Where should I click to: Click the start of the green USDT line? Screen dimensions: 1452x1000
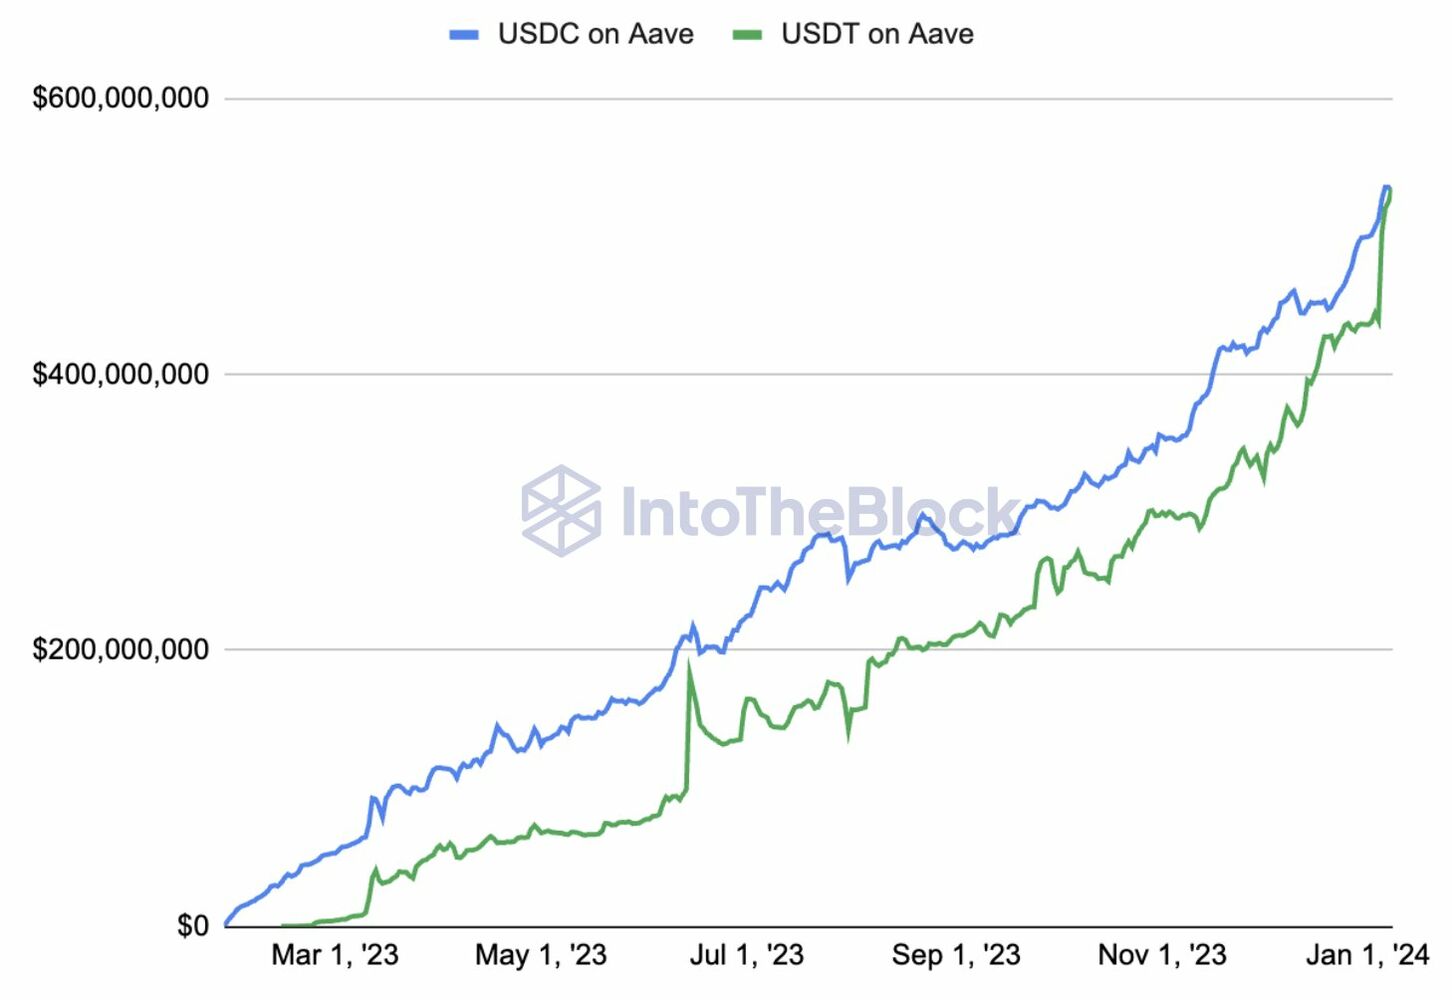(x=284, y=925)
